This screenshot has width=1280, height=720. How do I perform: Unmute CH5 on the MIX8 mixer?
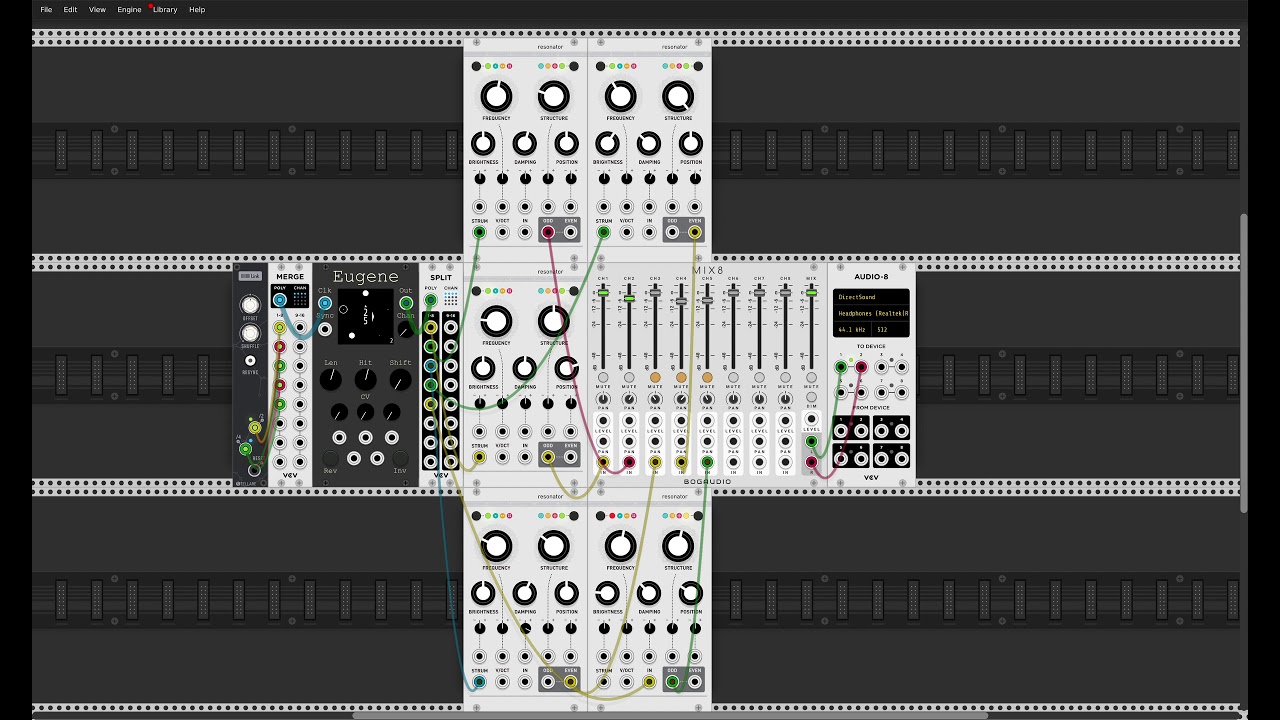coord(707,377)
